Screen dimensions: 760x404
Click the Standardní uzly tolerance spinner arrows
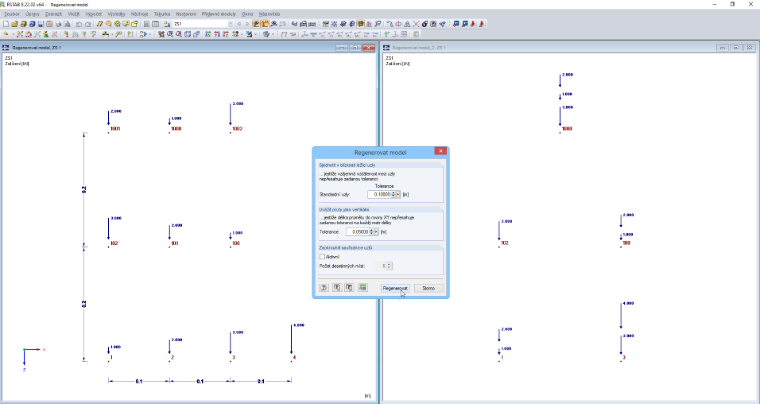click(393, 194)
